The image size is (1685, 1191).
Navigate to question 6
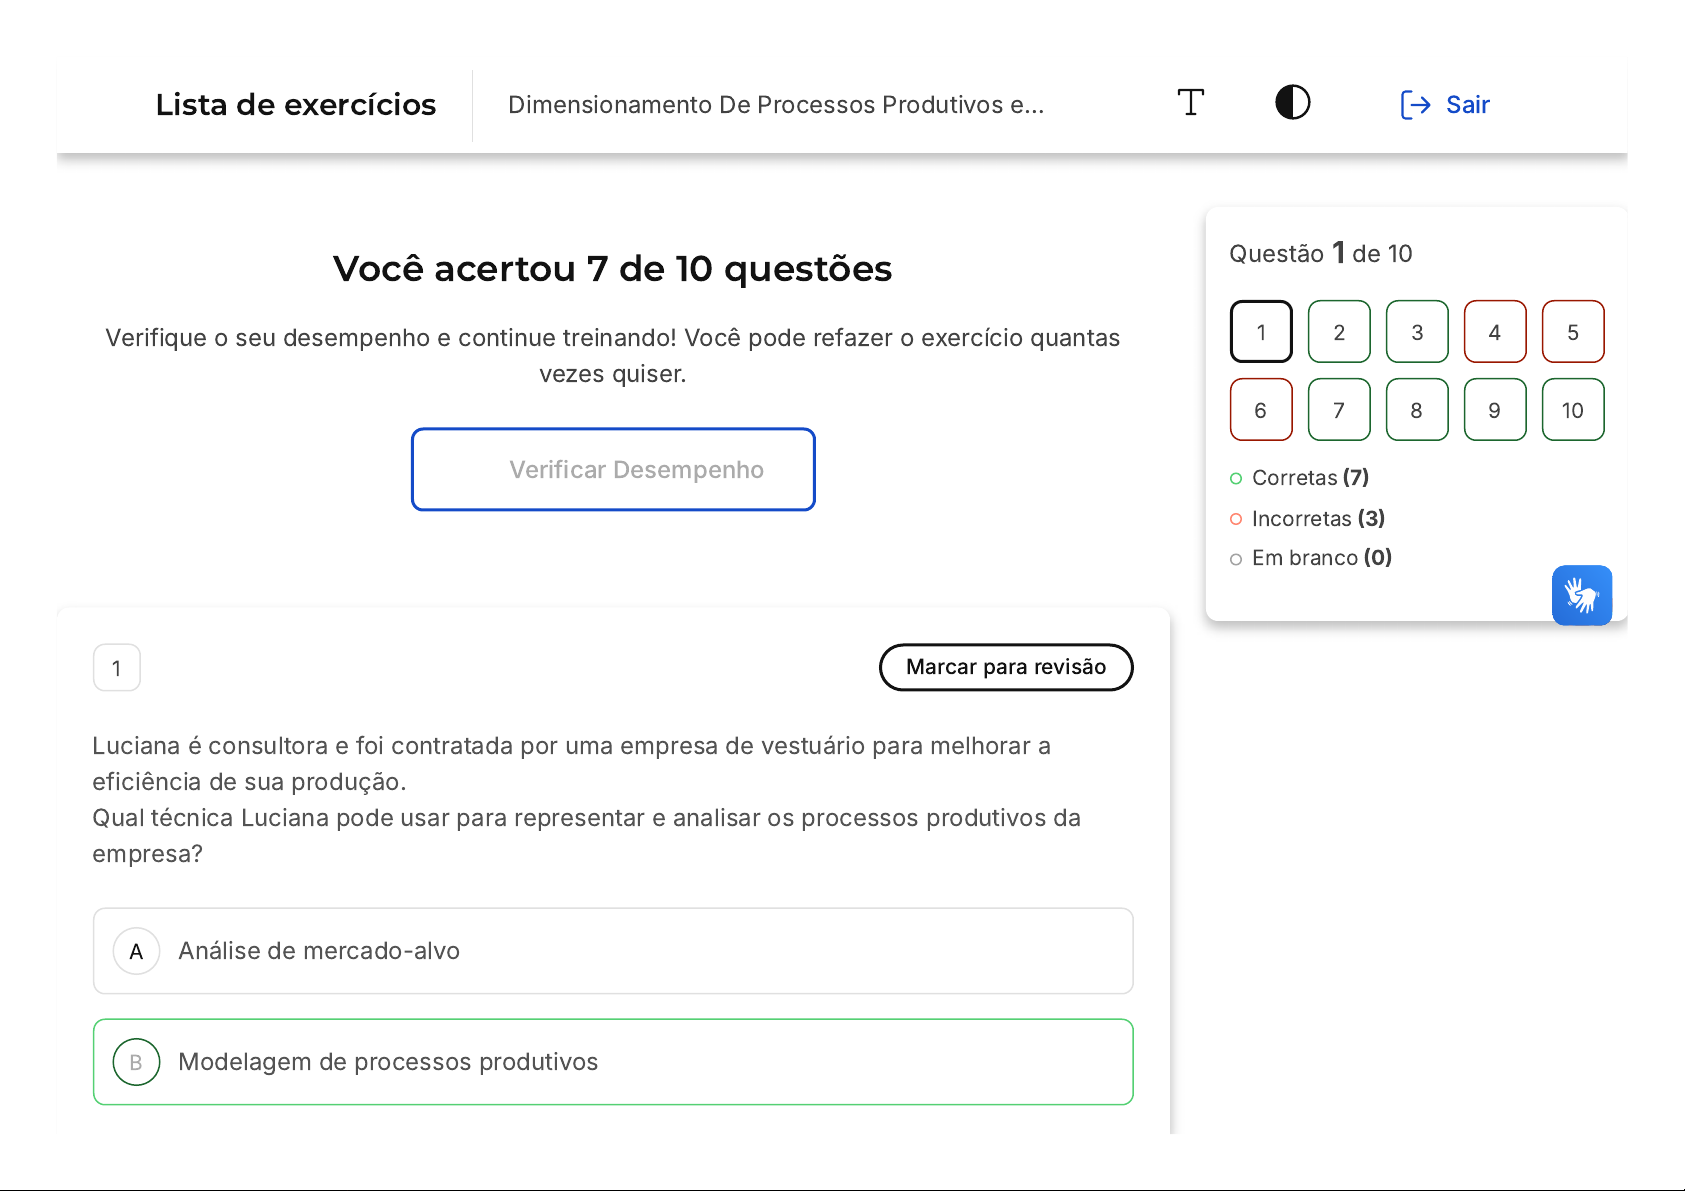(x=1261, y=410)
